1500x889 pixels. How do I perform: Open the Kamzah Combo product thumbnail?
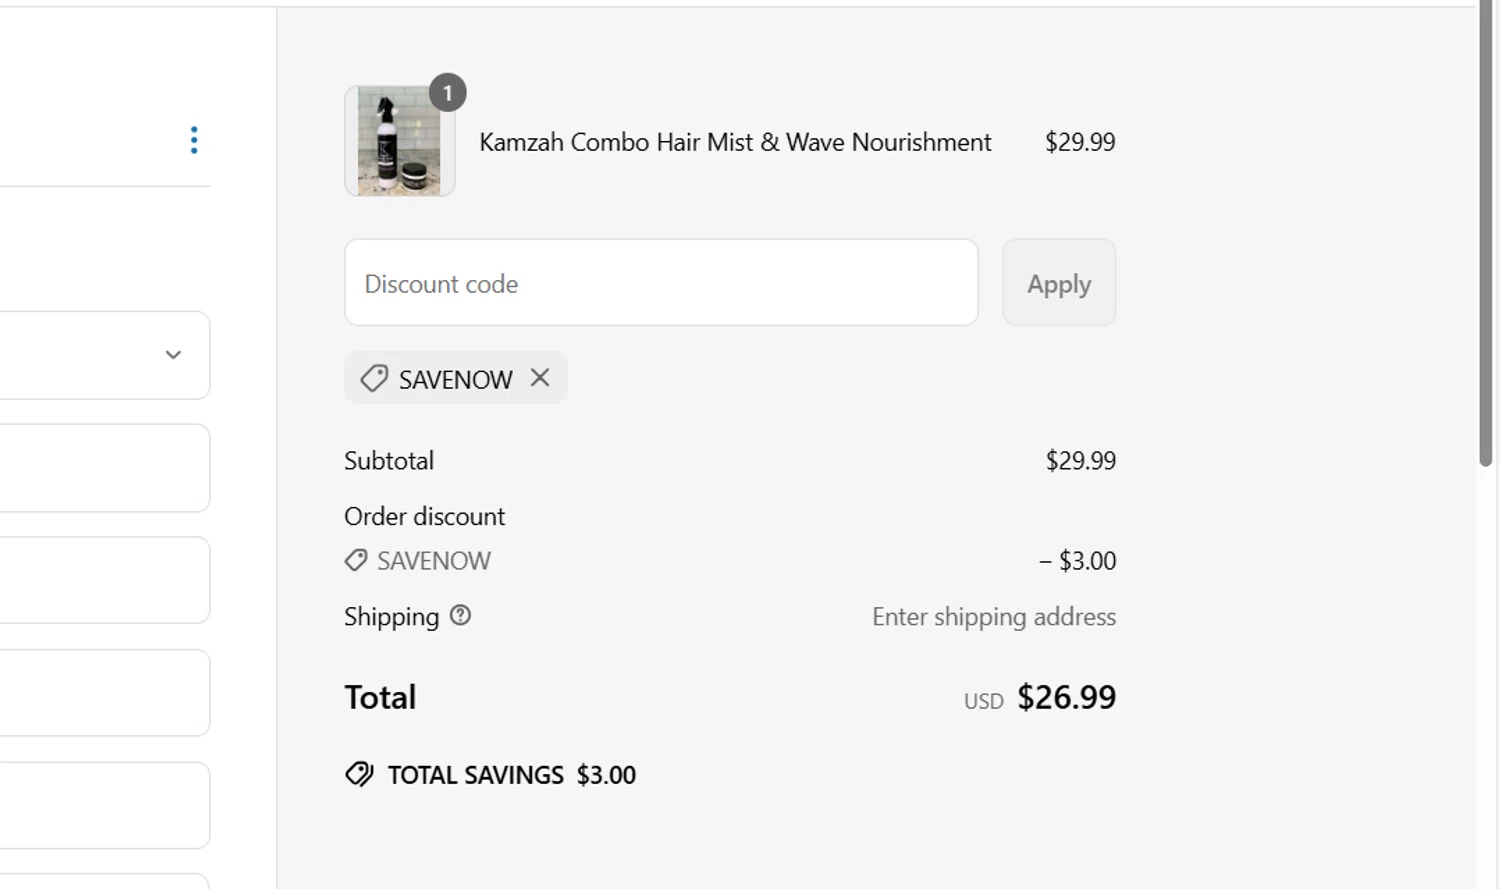(x=399, y=142)
